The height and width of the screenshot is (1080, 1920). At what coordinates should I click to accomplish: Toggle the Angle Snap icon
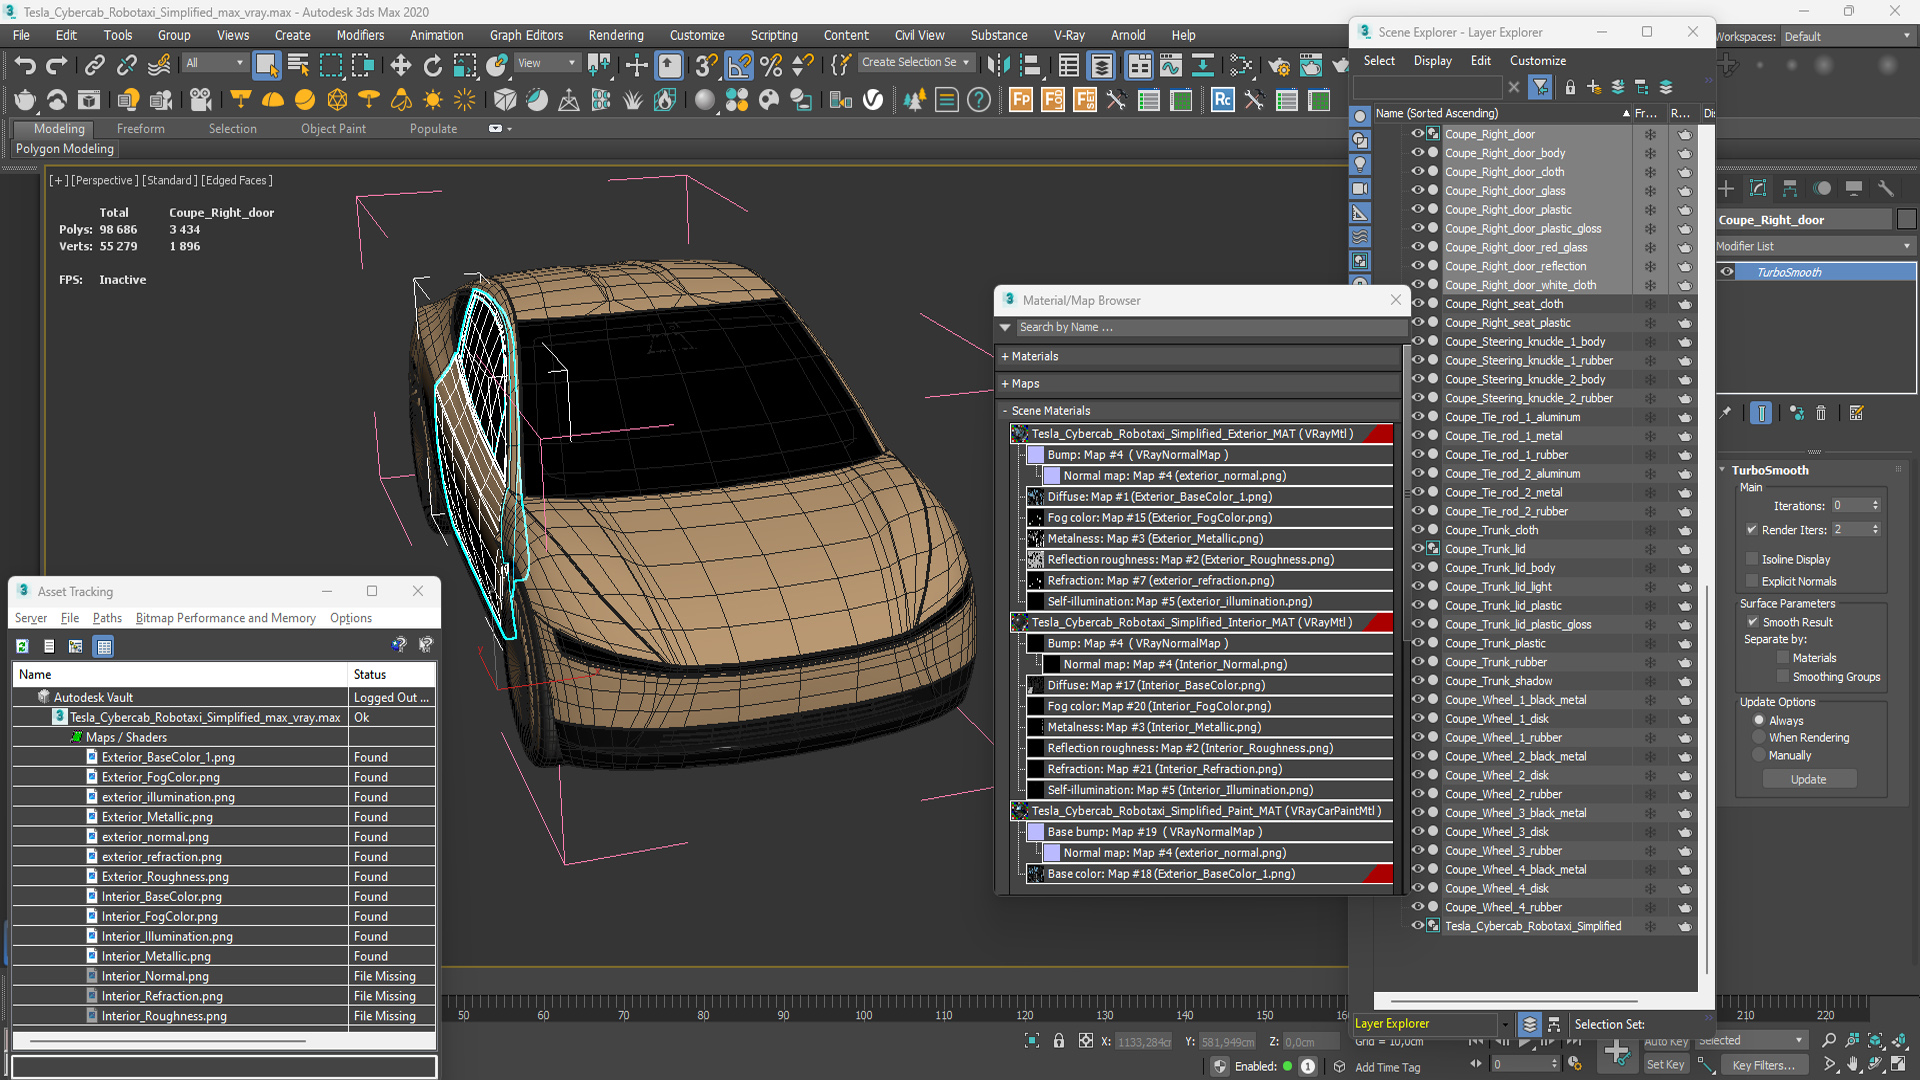[738, 66]
